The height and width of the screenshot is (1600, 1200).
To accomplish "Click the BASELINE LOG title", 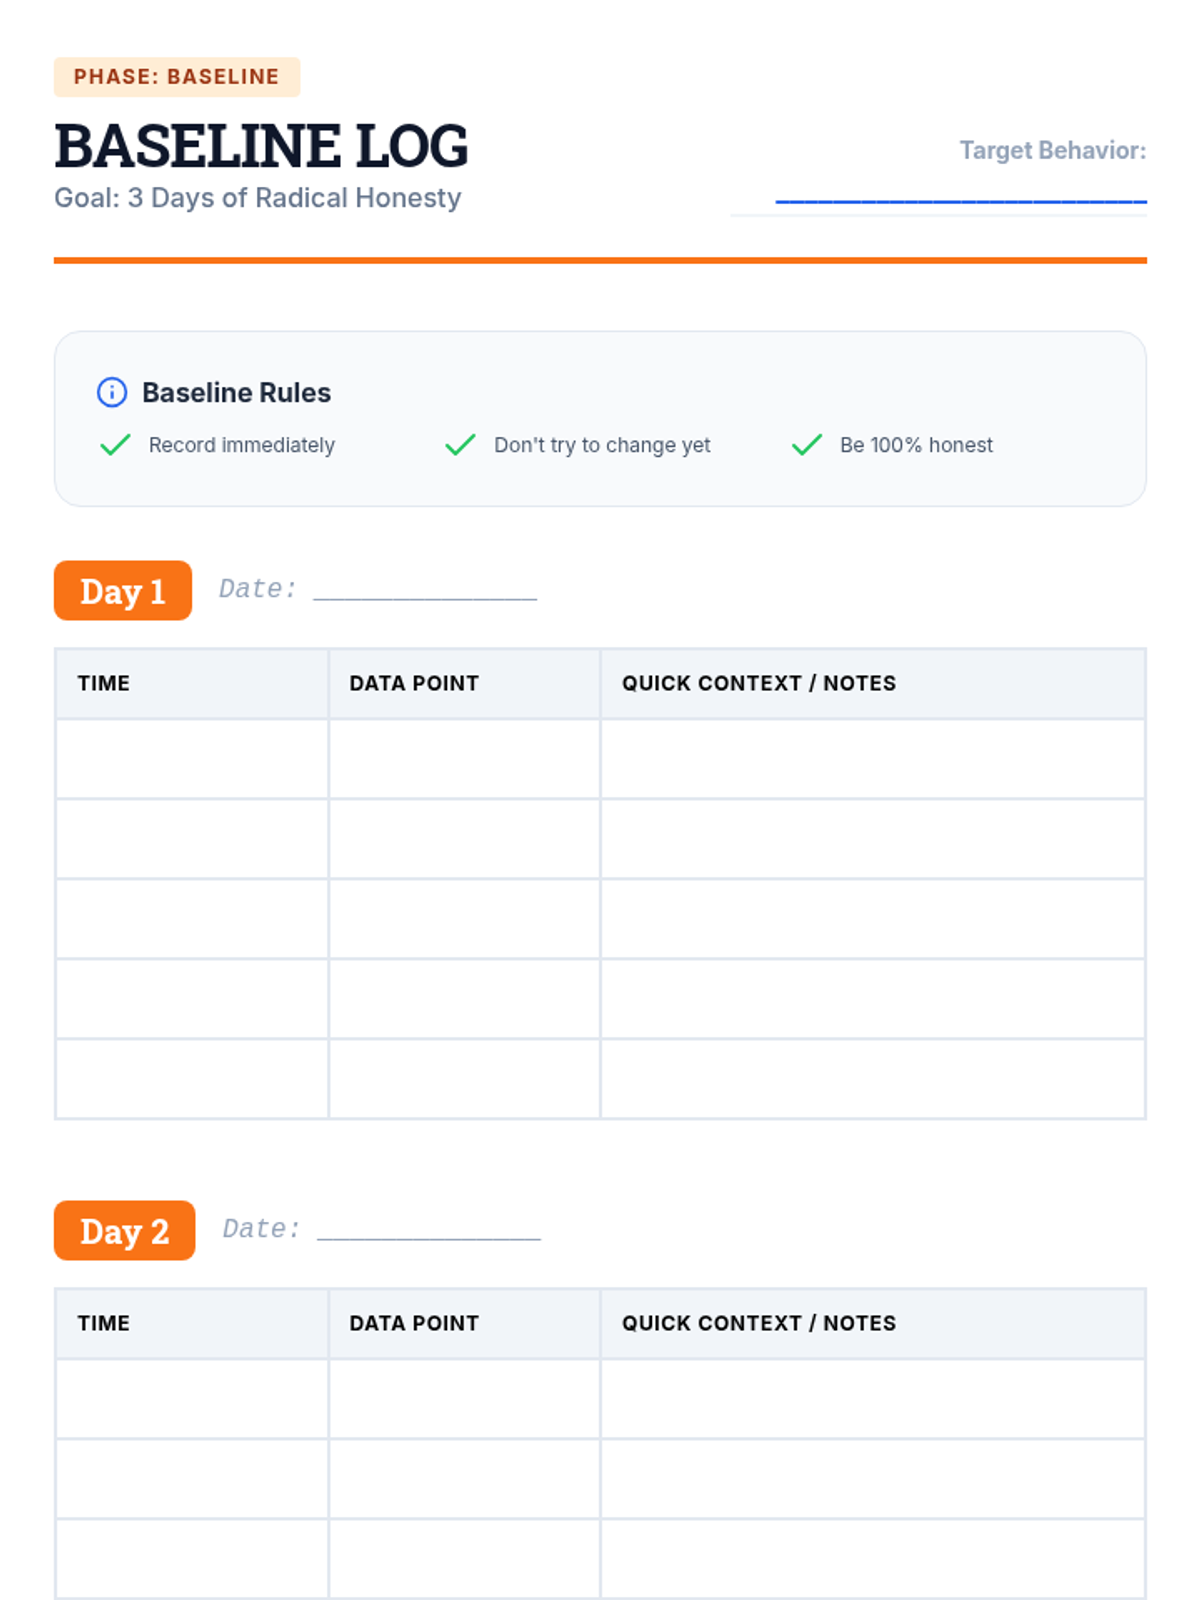I will pyautogui.click(x=261, y=146).
